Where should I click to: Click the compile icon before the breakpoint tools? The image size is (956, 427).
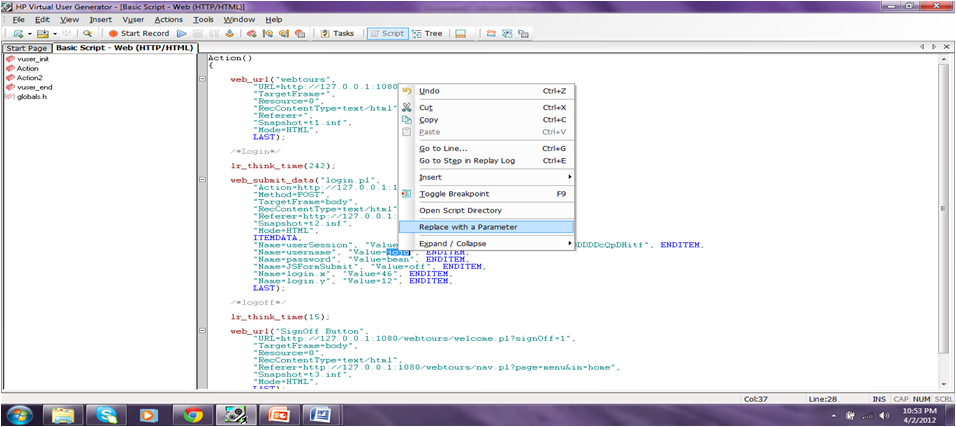[x=229, y=34]
